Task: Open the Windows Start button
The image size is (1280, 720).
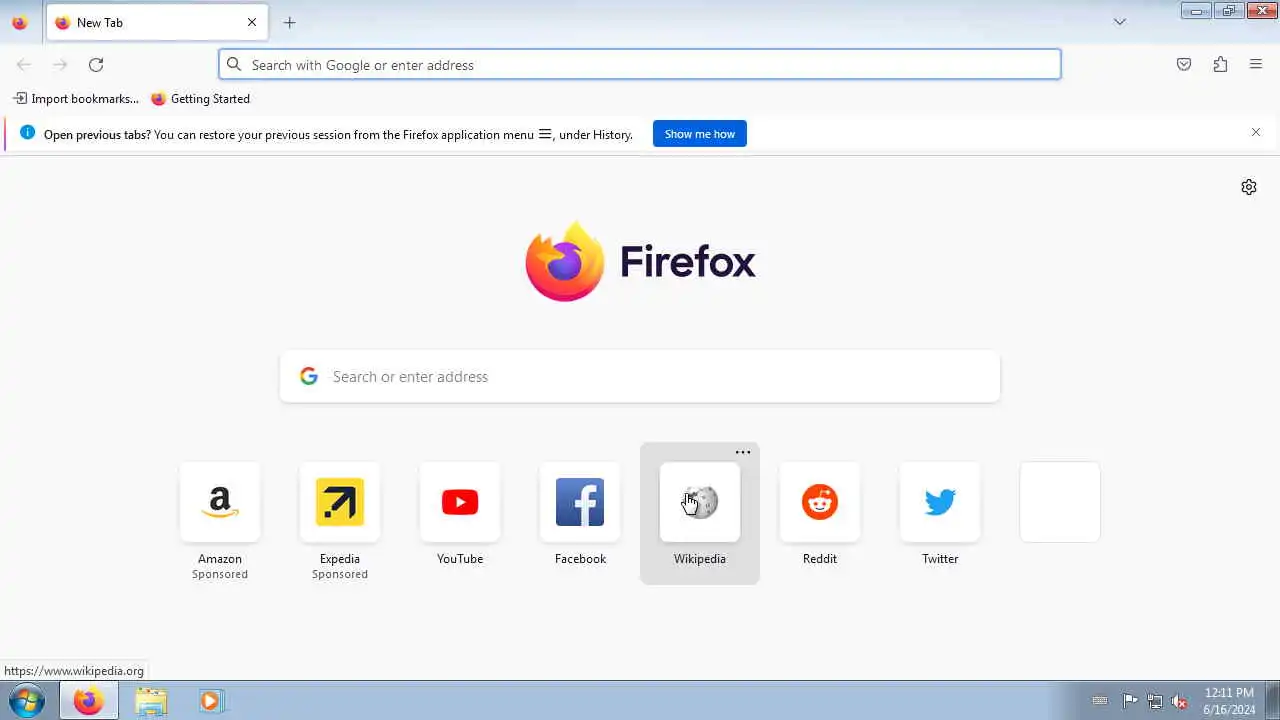Action: [27, 701]
